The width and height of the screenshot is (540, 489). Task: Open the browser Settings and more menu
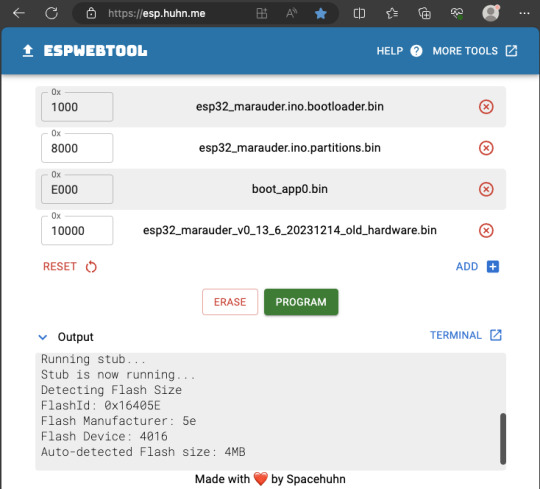pyautogui.click(x=524, y=13)
